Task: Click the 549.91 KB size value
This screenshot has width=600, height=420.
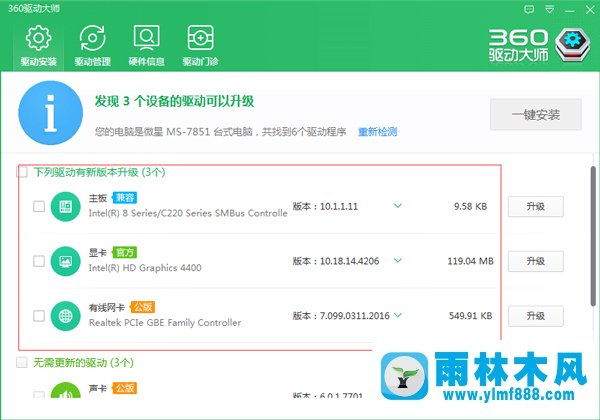Action: click(x=470, y=316)
